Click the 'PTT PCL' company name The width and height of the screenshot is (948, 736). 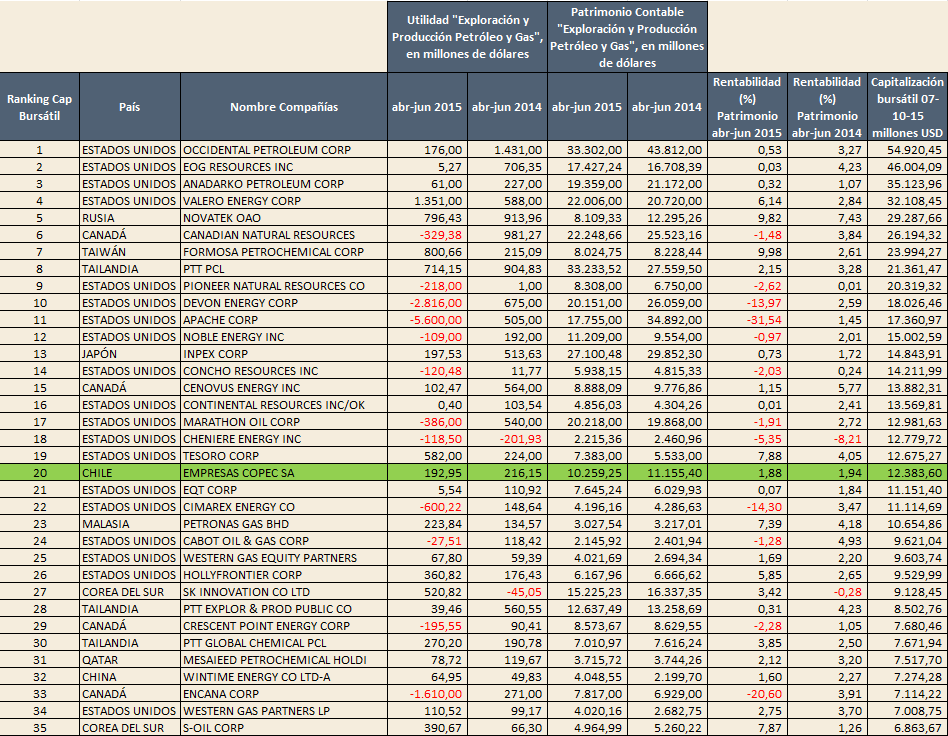point(284,269)
